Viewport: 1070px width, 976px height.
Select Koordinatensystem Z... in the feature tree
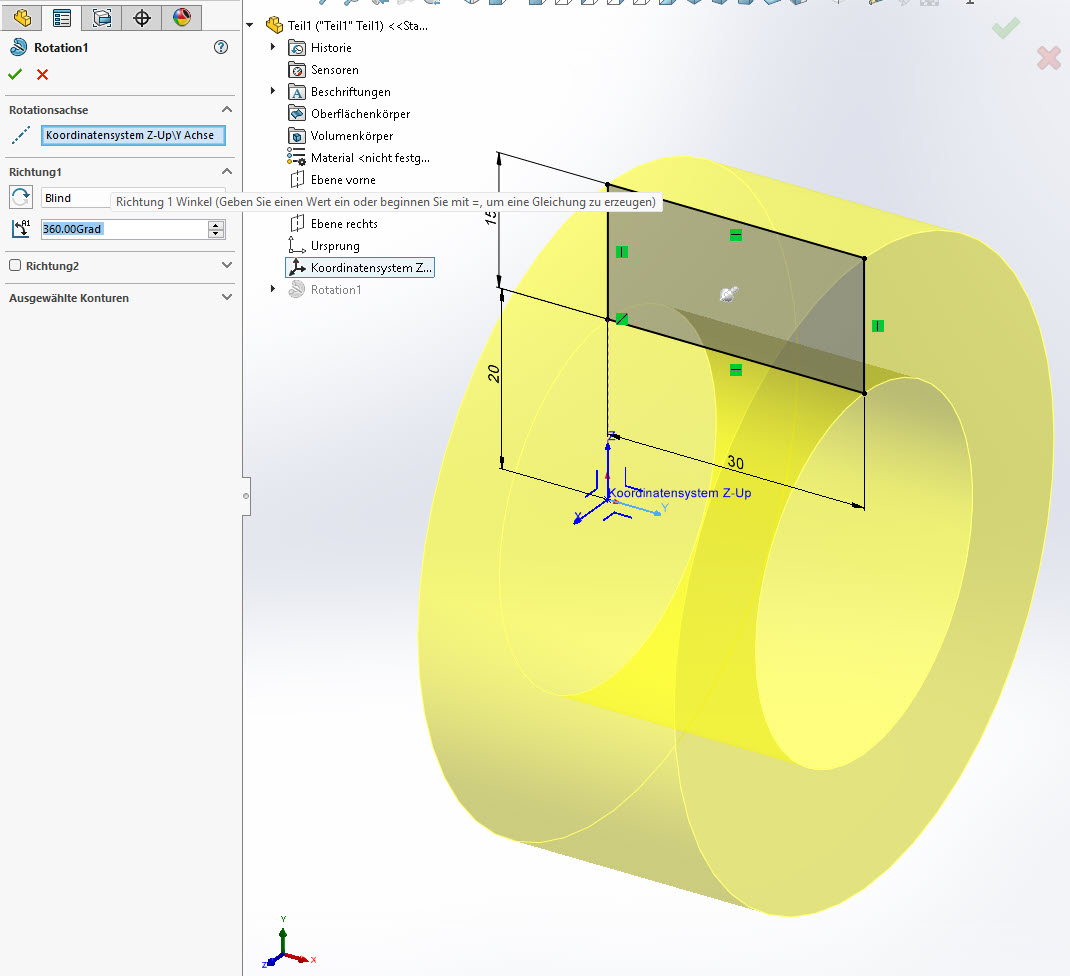pyautogui.click(x=360, y=268)
